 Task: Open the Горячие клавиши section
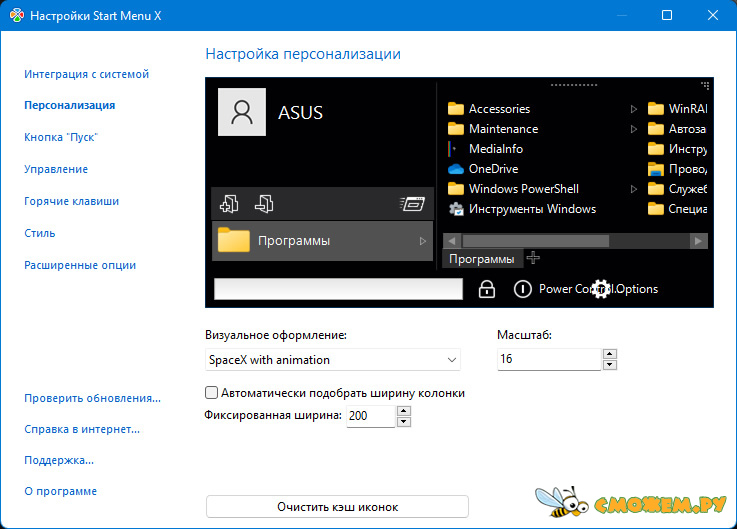71,201
